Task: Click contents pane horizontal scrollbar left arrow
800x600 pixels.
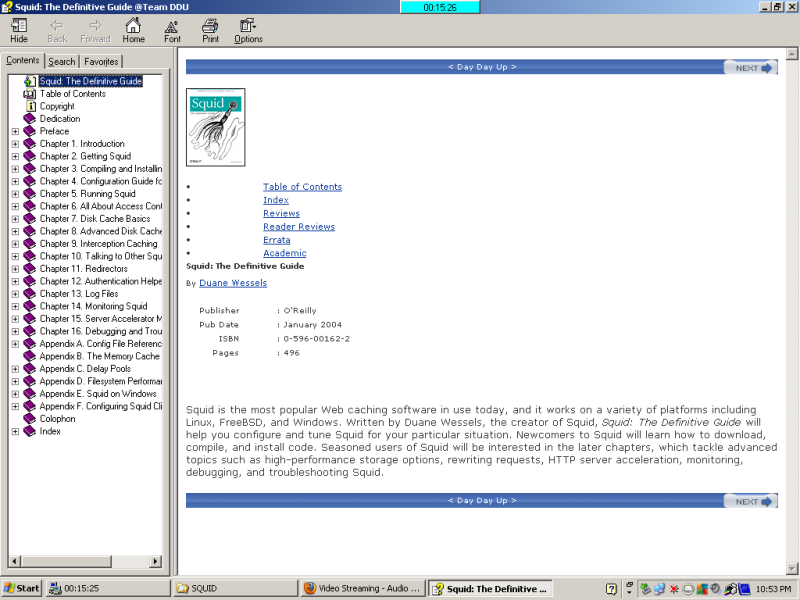Action: coord(14,561)
